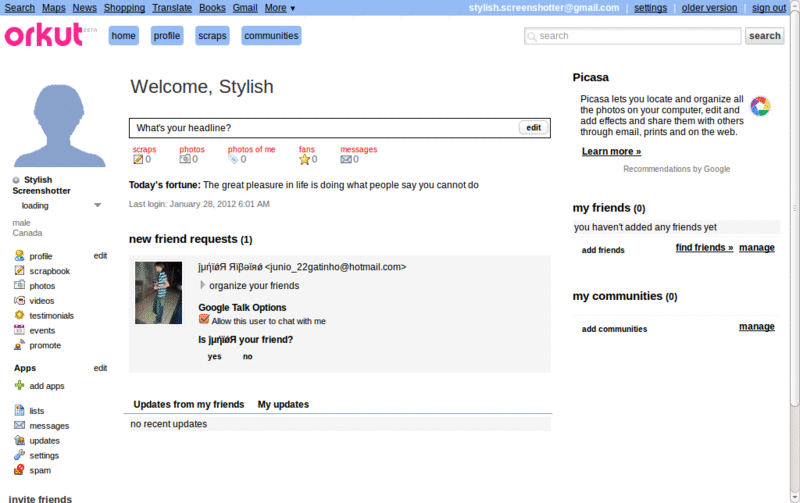Open News link in top bar

[x=84, y=8]
